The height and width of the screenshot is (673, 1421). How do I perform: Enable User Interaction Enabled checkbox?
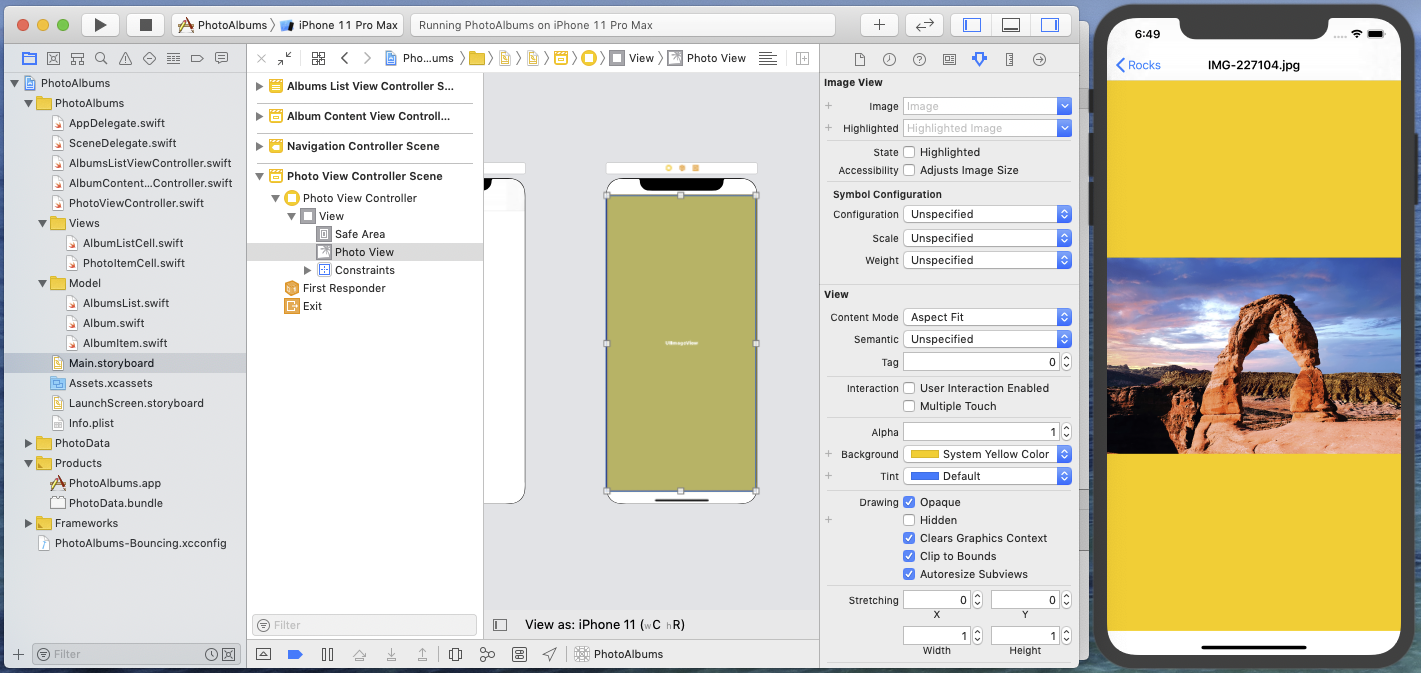(x=909, y=388)
